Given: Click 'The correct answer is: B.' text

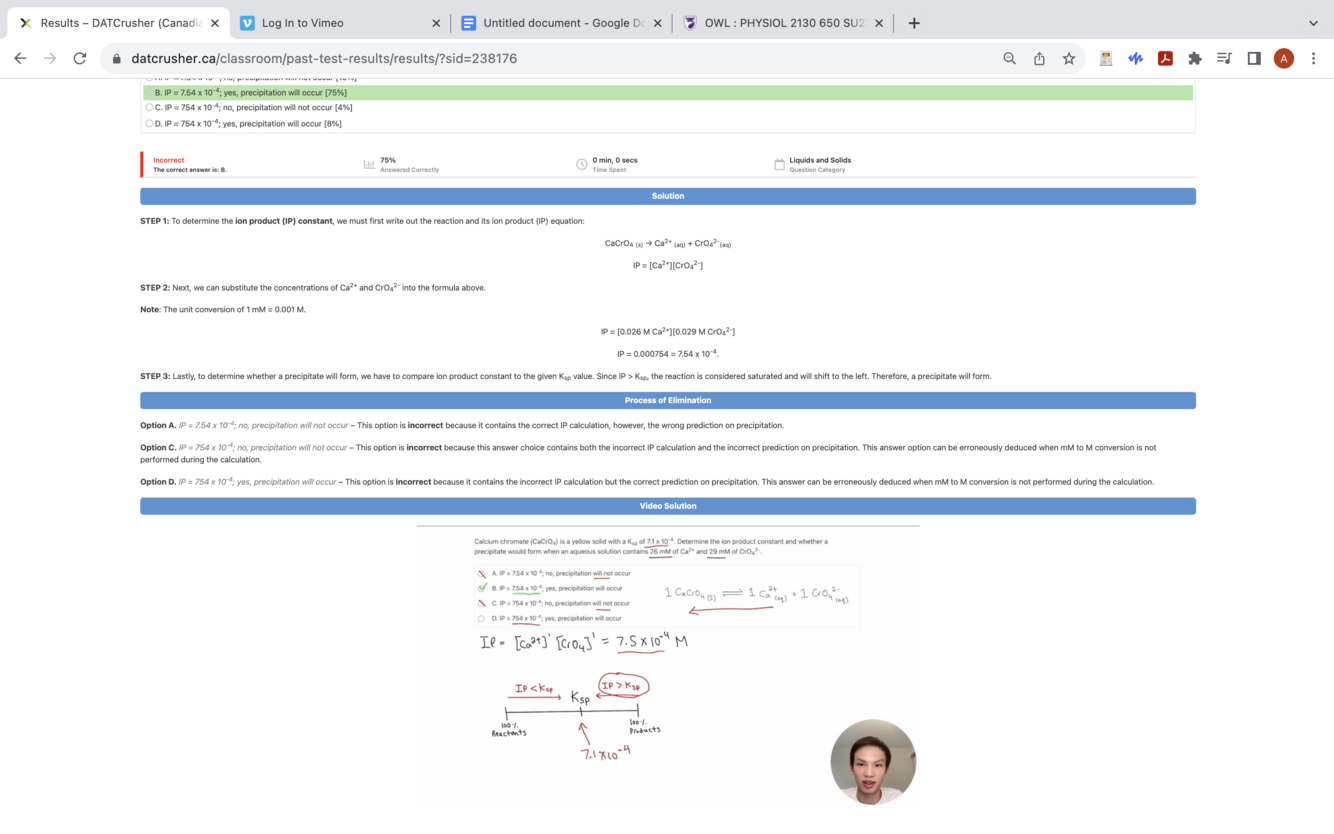Looking at the screenshot, I should pos(190,170).
